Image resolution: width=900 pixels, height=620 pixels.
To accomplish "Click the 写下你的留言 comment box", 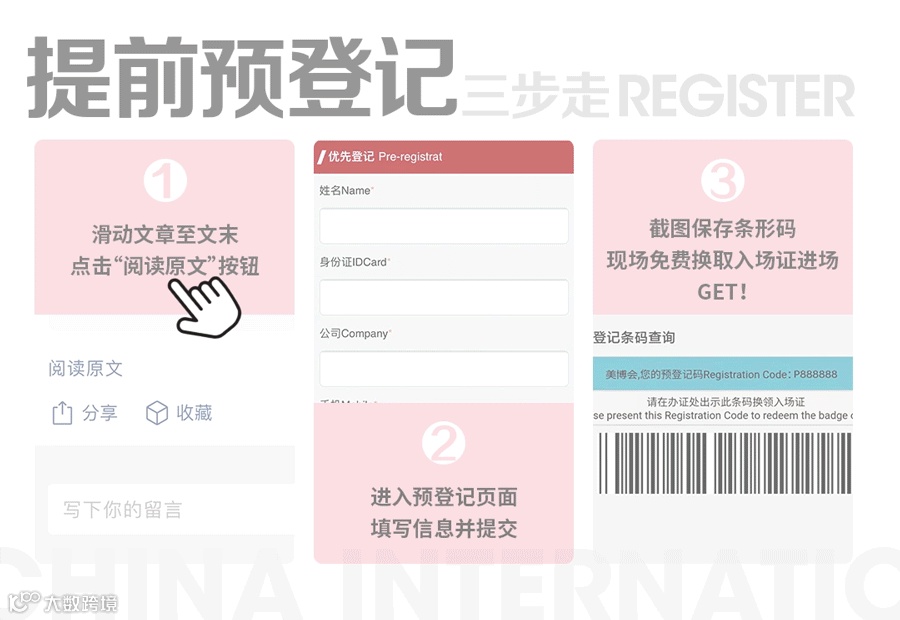I will (171, 509).
